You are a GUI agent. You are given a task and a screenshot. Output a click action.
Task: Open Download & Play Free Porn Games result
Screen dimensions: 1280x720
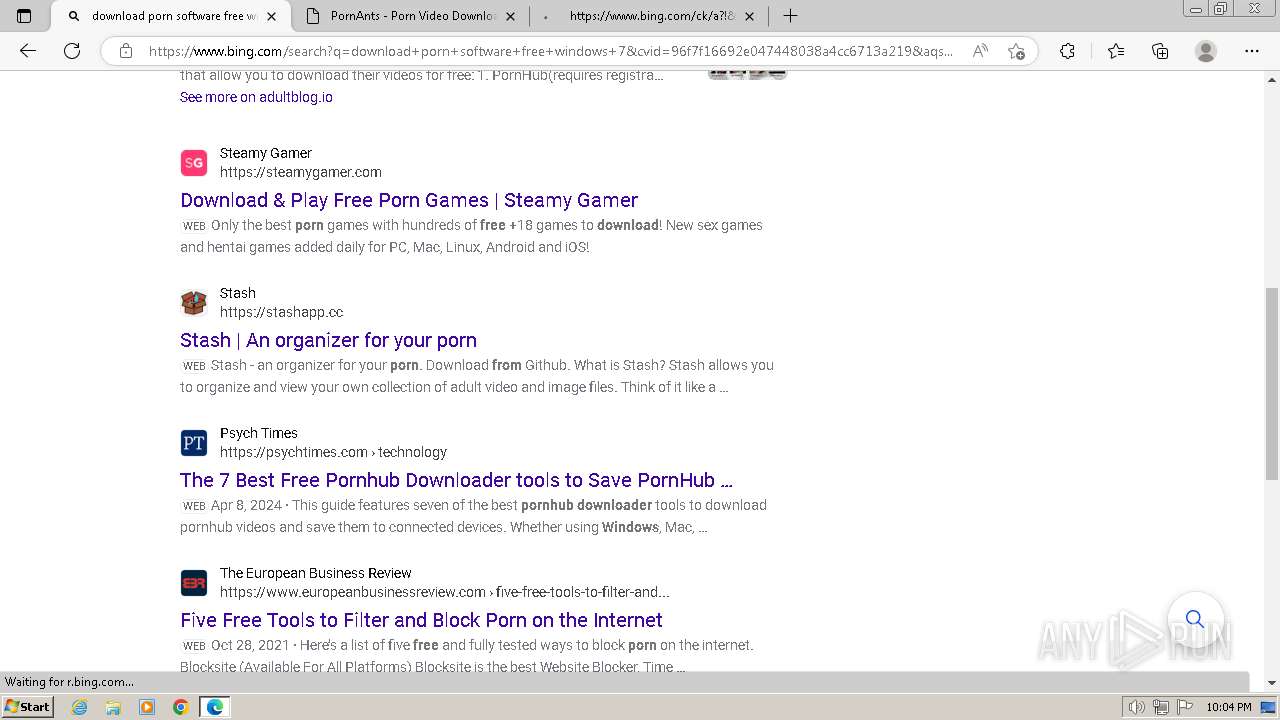(409, 200)
